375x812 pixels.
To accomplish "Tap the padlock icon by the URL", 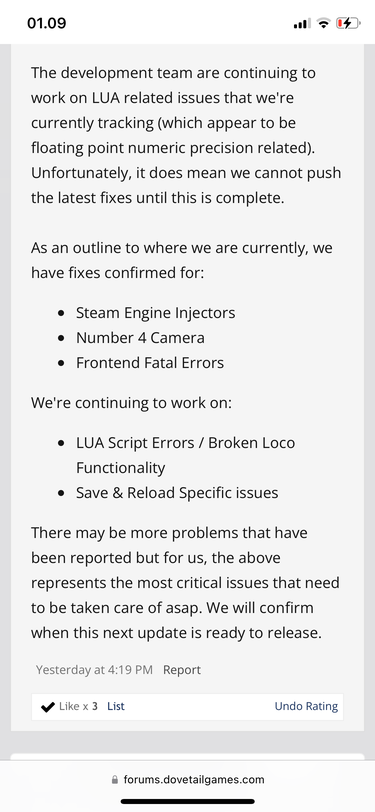I will (x=114, y=779).
